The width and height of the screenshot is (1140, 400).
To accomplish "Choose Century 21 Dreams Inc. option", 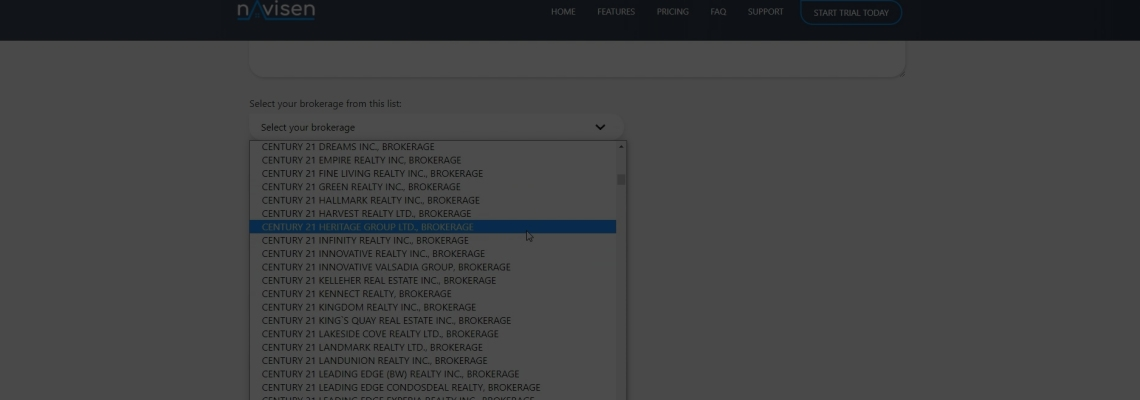I will coord(348,147).
